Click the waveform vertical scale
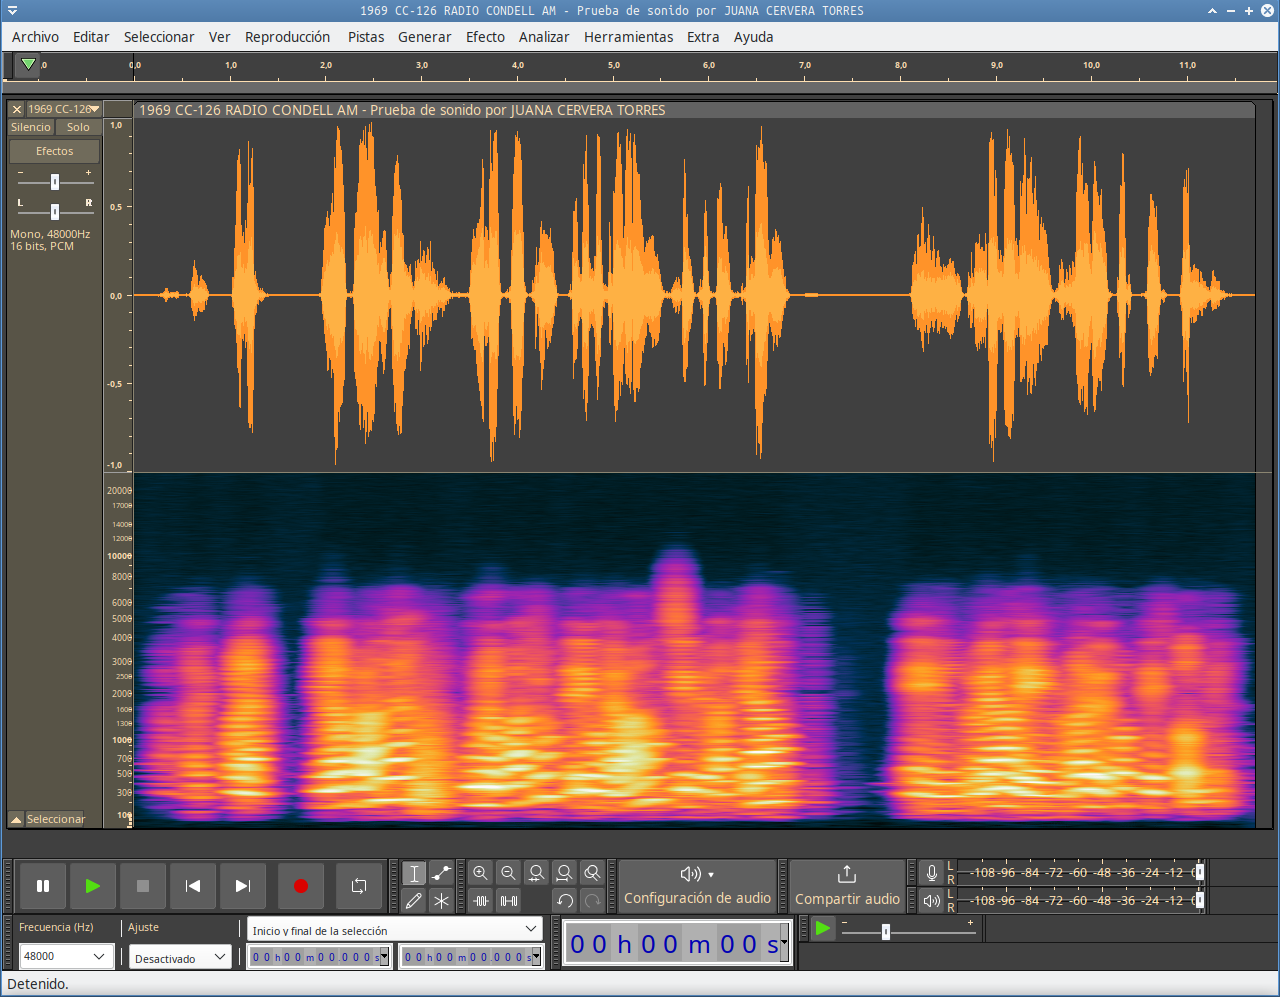 [x=118, y=295]
